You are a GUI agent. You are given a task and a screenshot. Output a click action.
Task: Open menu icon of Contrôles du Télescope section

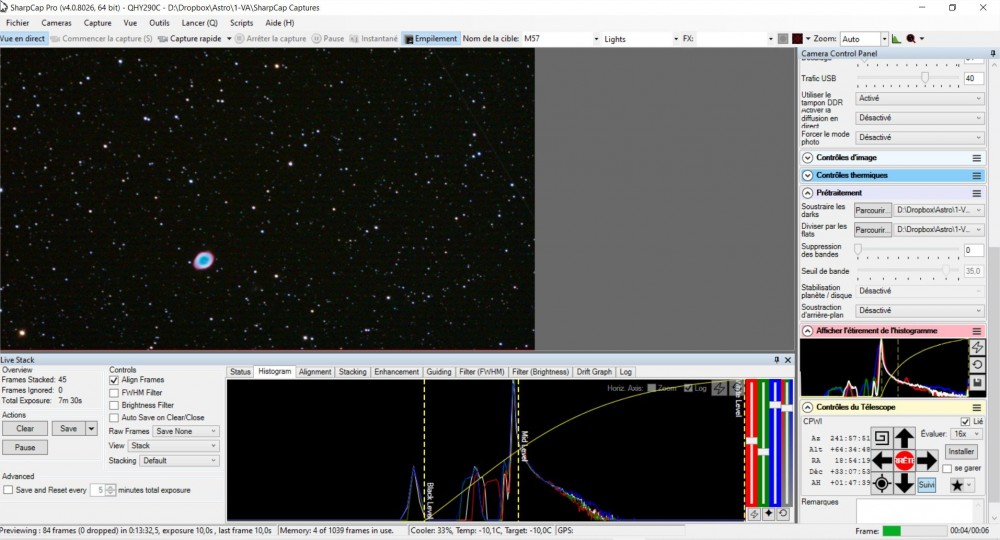[976, 407]
